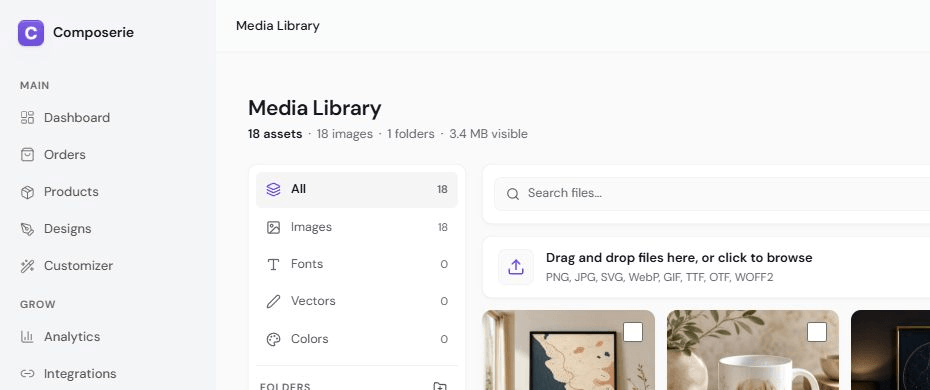Image resolution: width=930 pixels, height=390 pixels.
Task: Click the Composerie purple logo icon
Action: click(31, 33)
